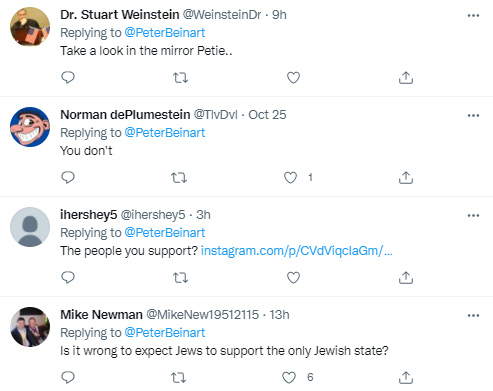Like the 'Take a look in the mirror' tweet
This screenshot has width=493, height=391.
pyautogui.click(x=293, y=78)
